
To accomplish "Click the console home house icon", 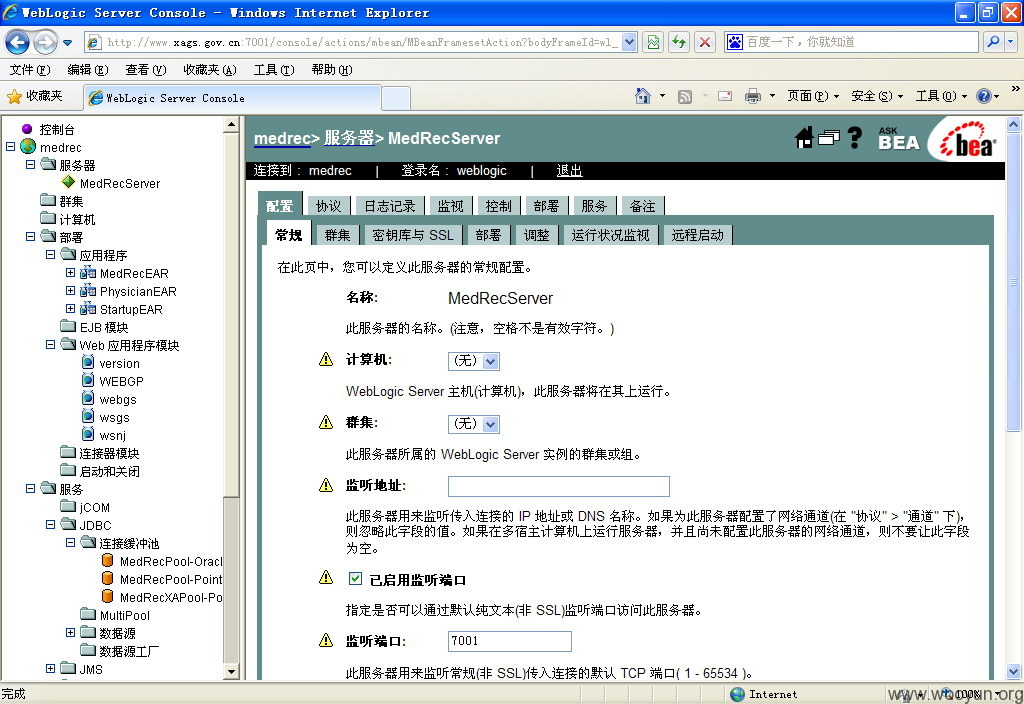I will tap(805, 138).
